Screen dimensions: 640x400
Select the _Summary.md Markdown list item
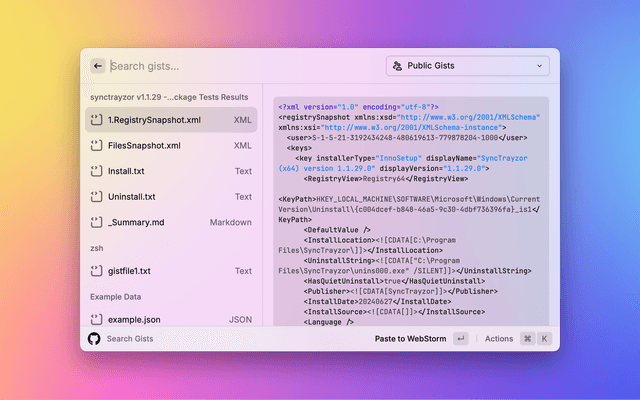point(170,222)
